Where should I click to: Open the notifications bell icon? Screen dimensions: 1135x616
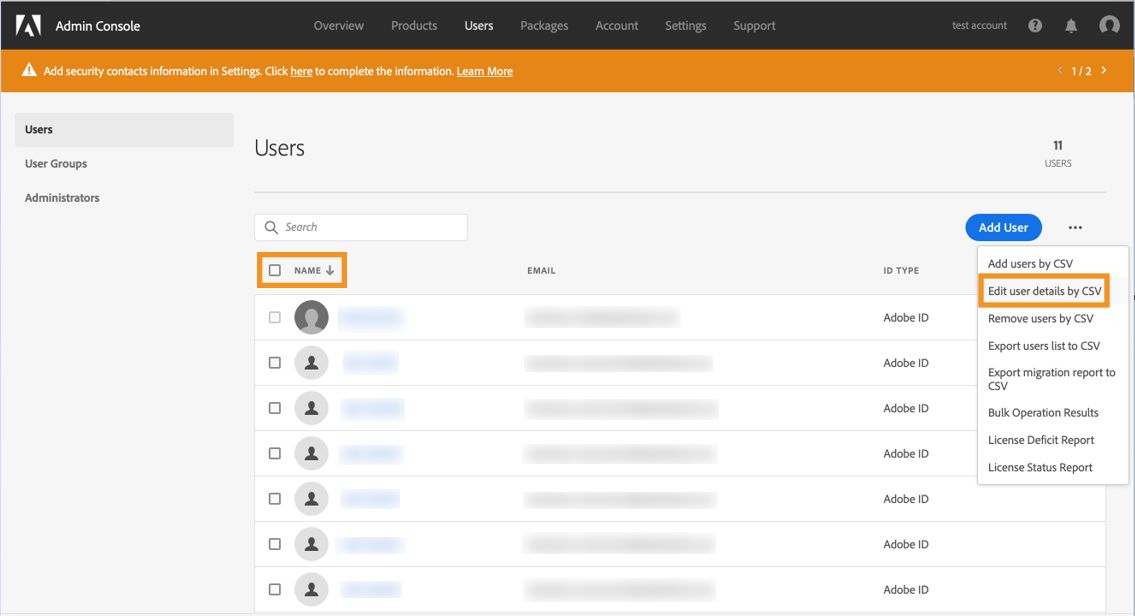click(1071, 25)
